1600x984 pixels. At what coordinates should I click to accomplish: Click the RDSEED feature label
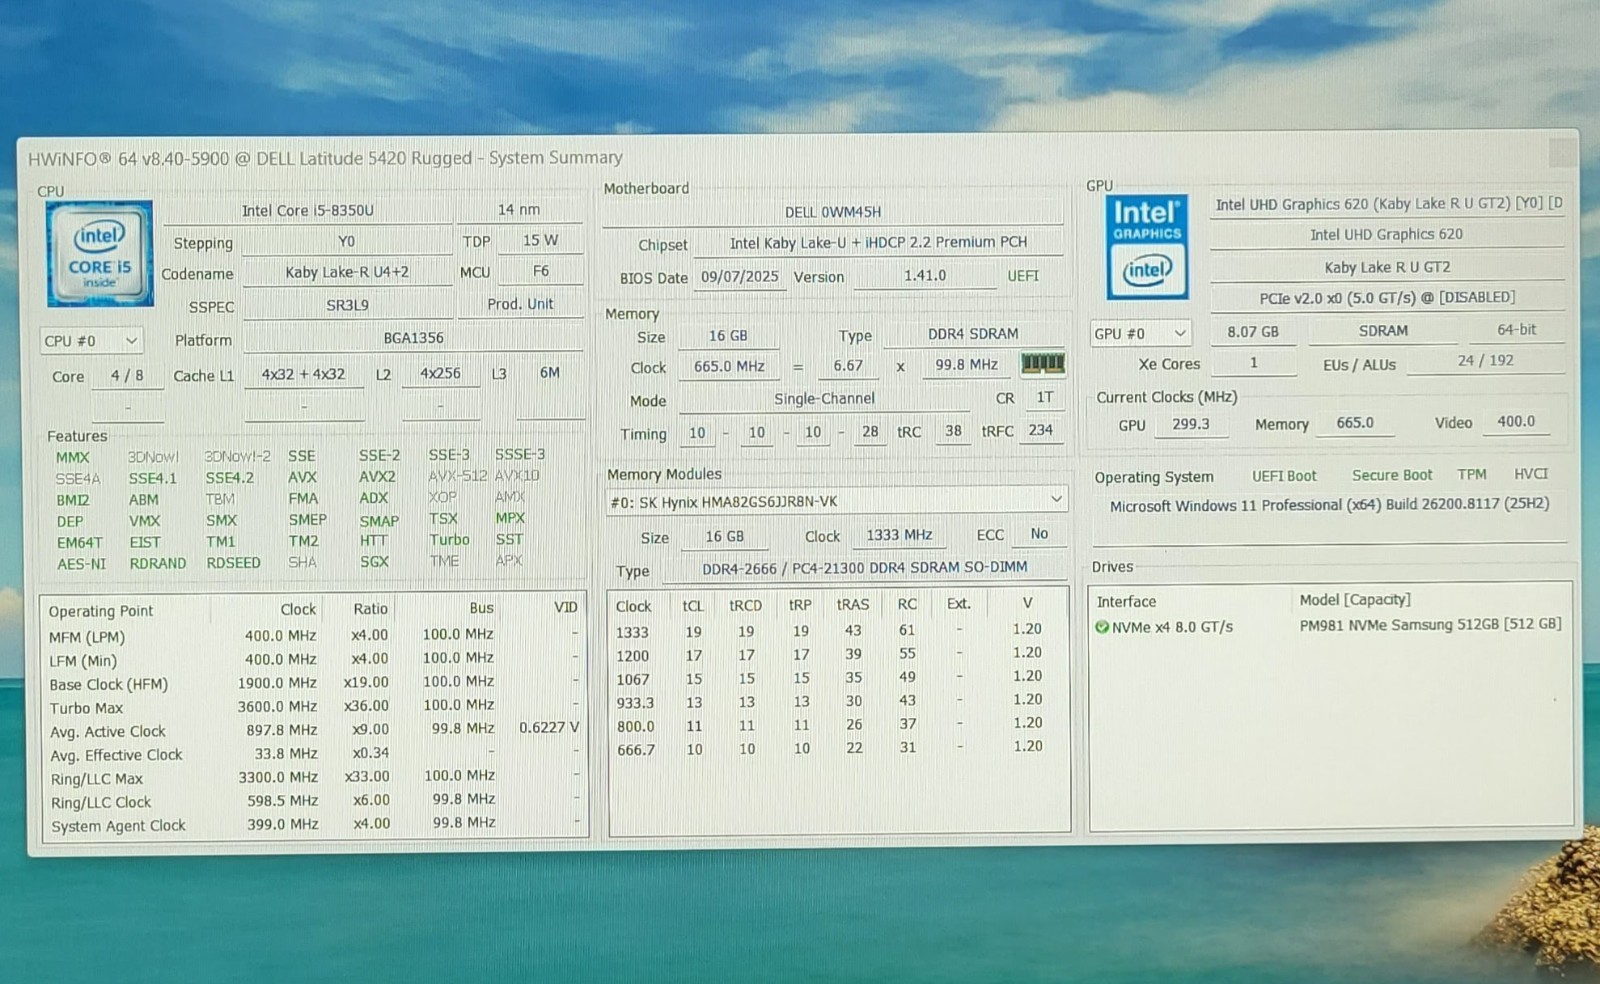pyautogui.click(x=233, y=563)
